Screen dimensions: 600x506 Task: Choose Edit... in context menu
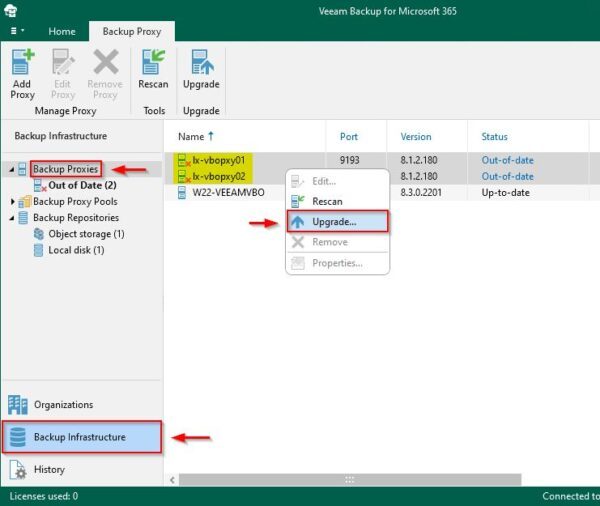pos(338,181)
